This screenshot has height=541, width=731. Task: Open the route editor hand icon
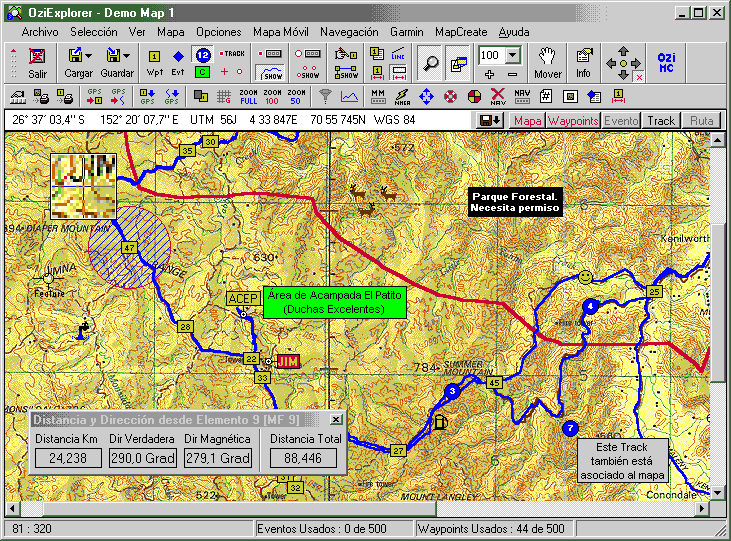(346, 54)
